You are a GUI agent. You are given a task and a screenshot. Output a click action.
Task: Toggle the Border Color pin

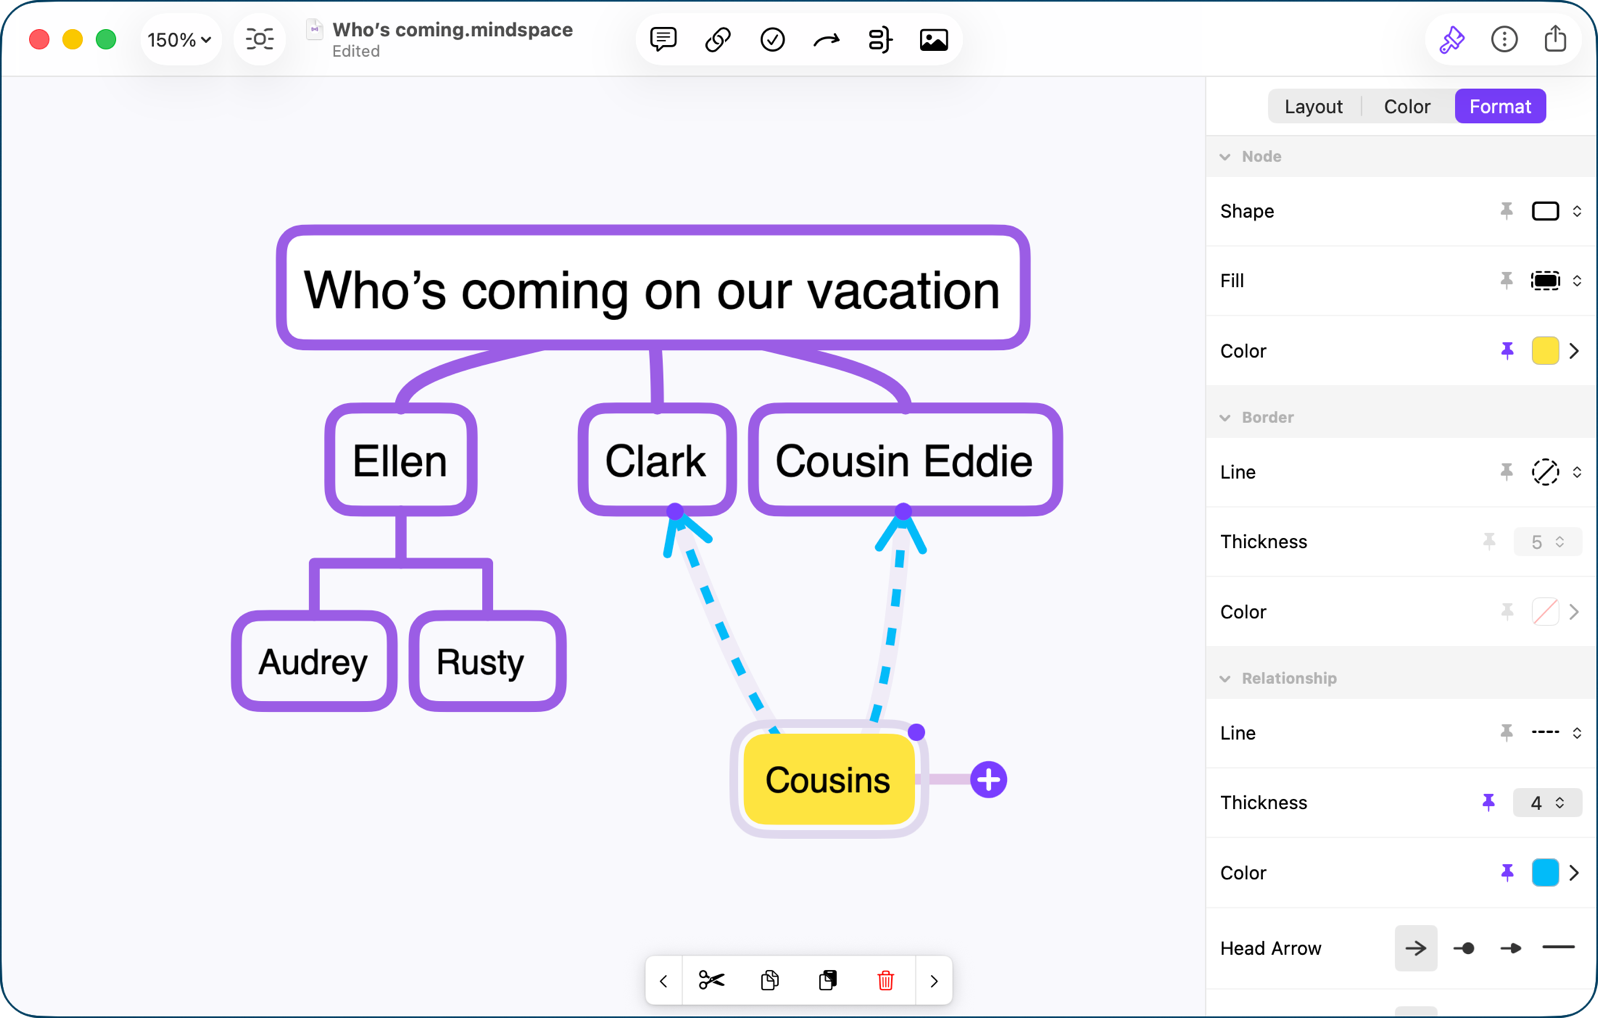tap(1507, 612)
